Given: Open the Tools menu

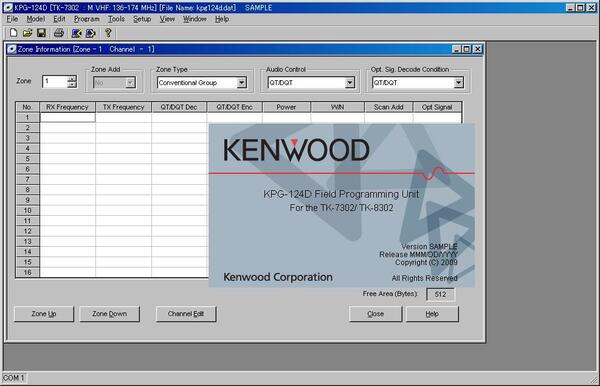Looking at the screenshot, I should (x=116, y=19).
